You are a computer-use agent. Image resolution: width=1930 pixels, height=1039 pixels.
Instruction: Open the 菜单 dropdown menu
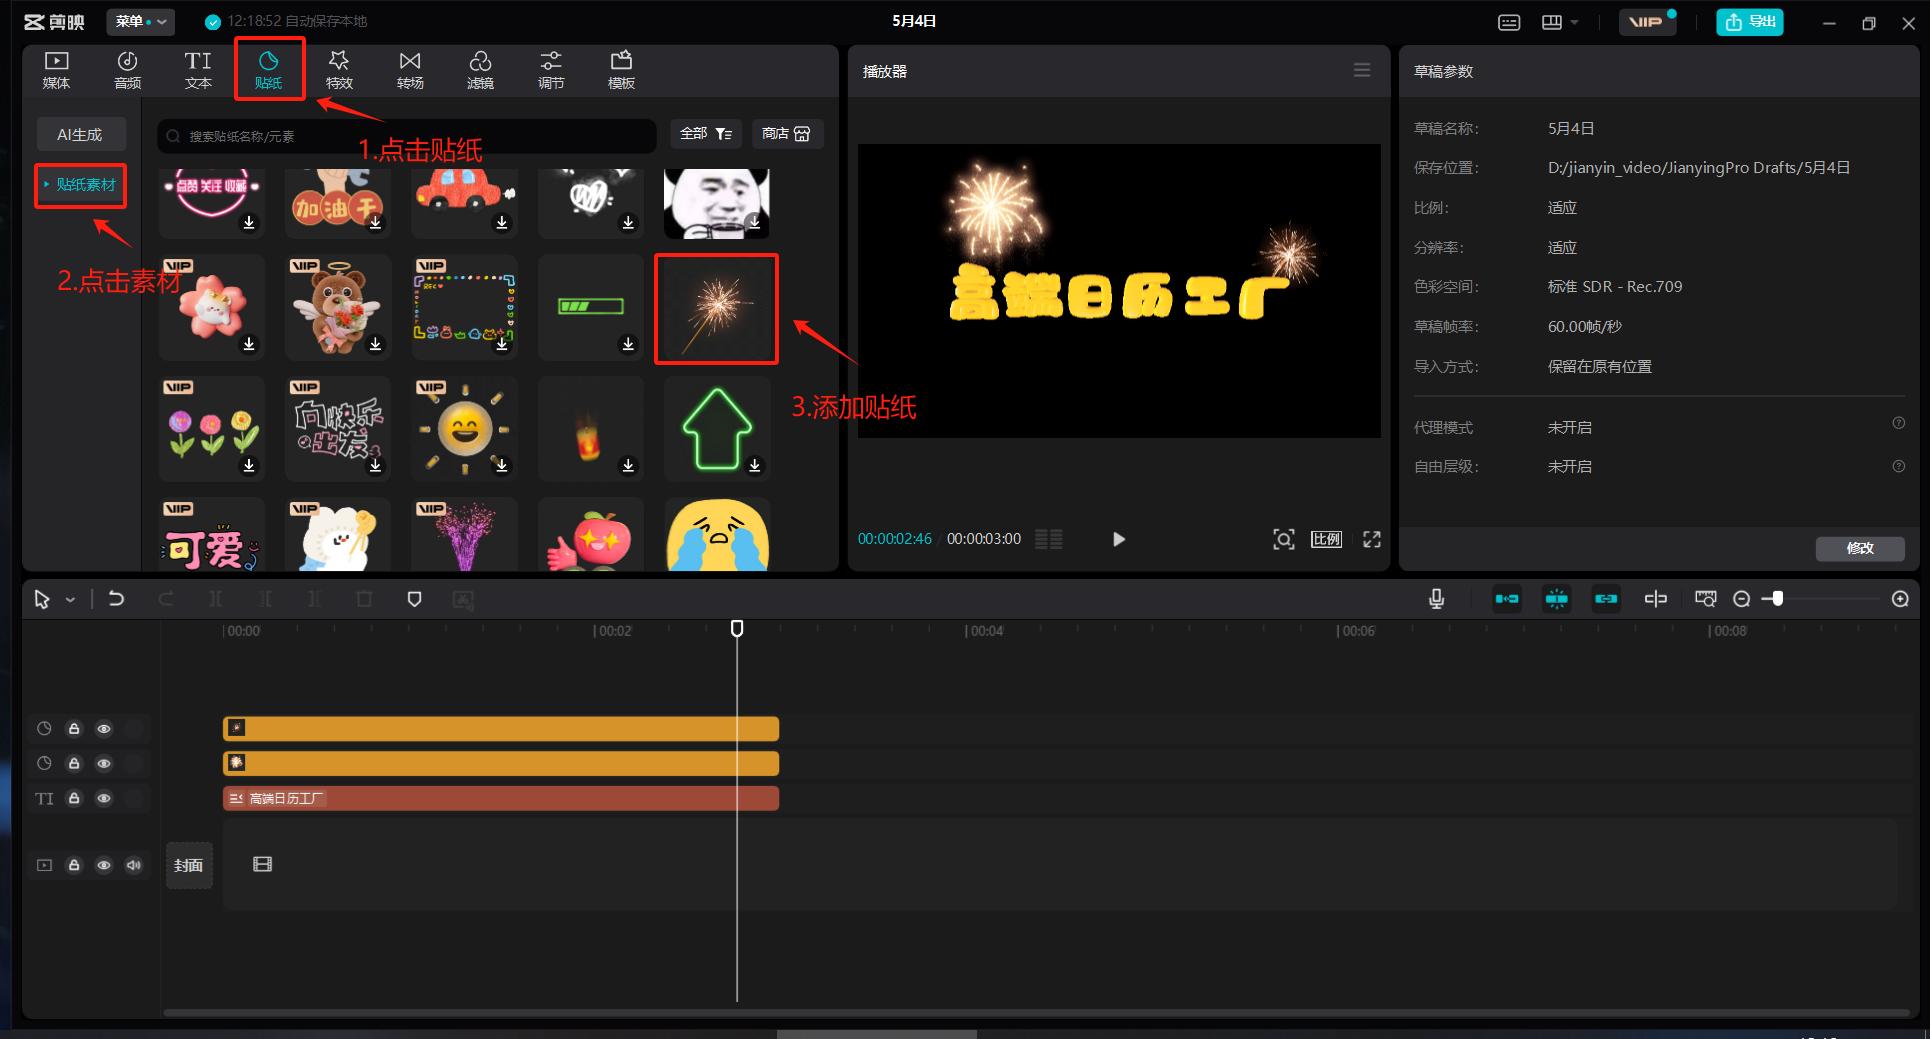[x=141, y=21]
